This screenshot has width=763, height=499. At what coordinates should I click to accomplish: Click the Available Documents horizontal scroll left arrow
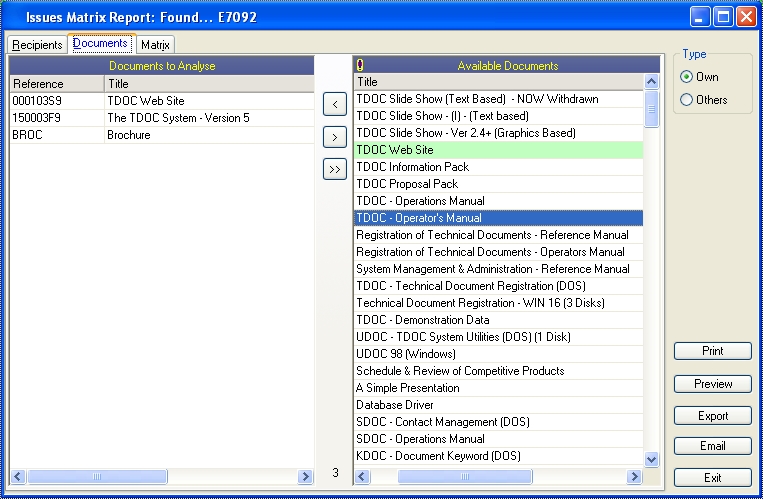pyautogui.click(x=362, y=477)
